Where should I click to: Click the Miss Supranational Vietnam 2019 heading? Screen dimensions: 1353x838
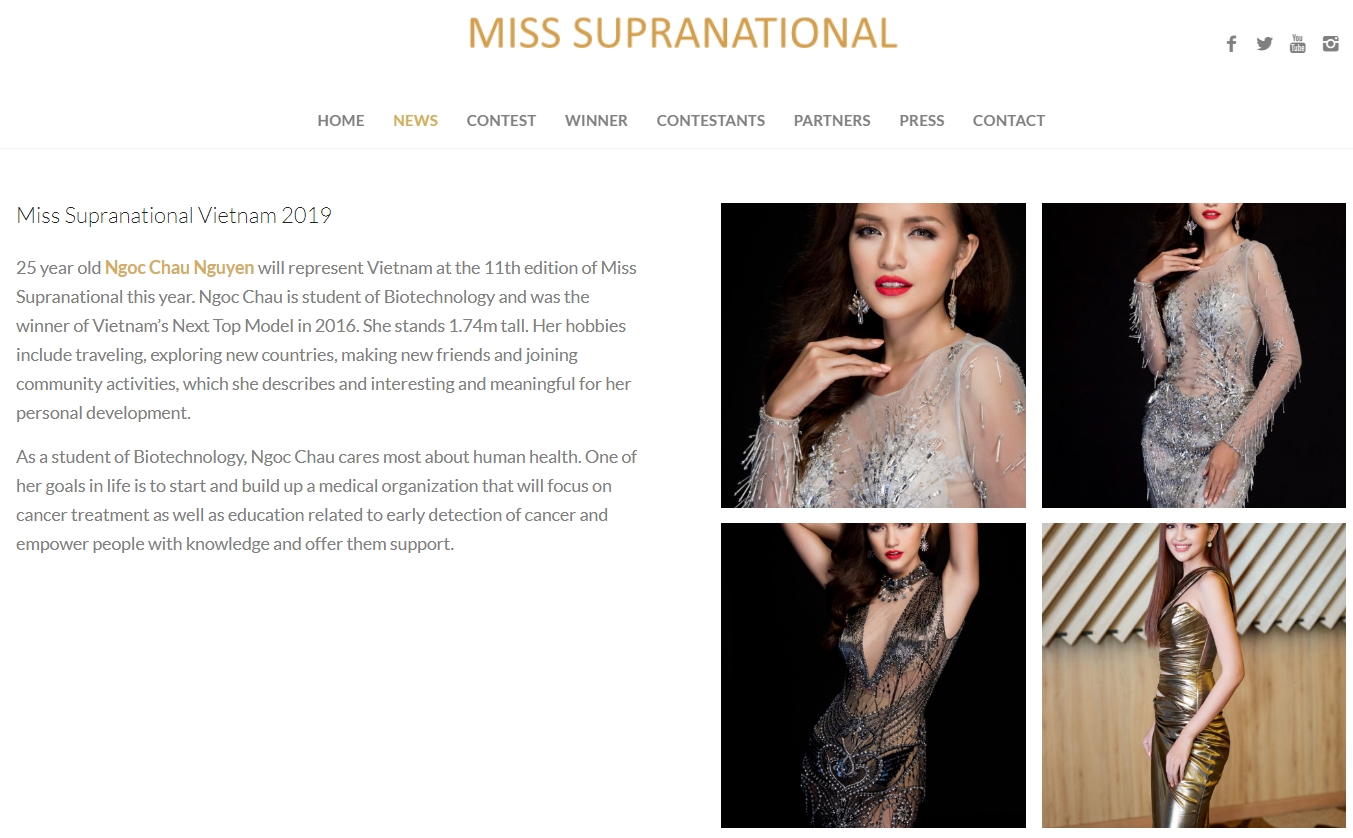(174, 215)
